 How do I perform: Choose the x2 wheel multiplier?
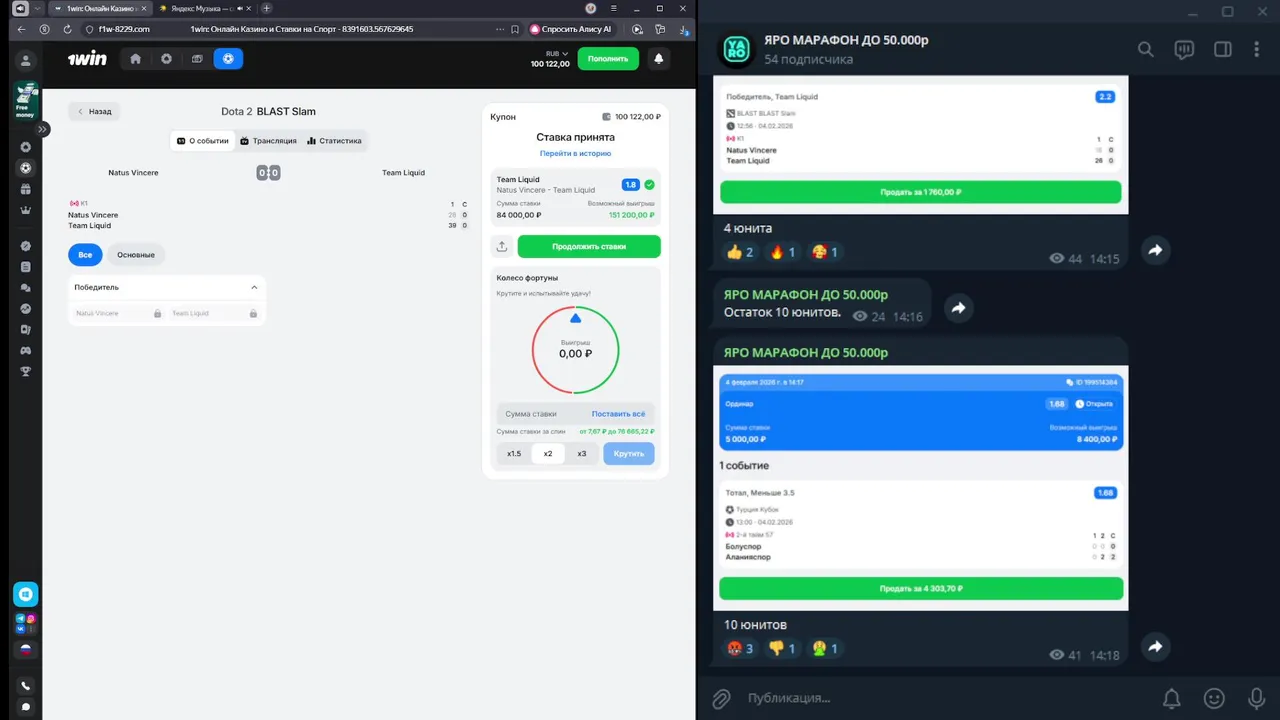[548, 453]
